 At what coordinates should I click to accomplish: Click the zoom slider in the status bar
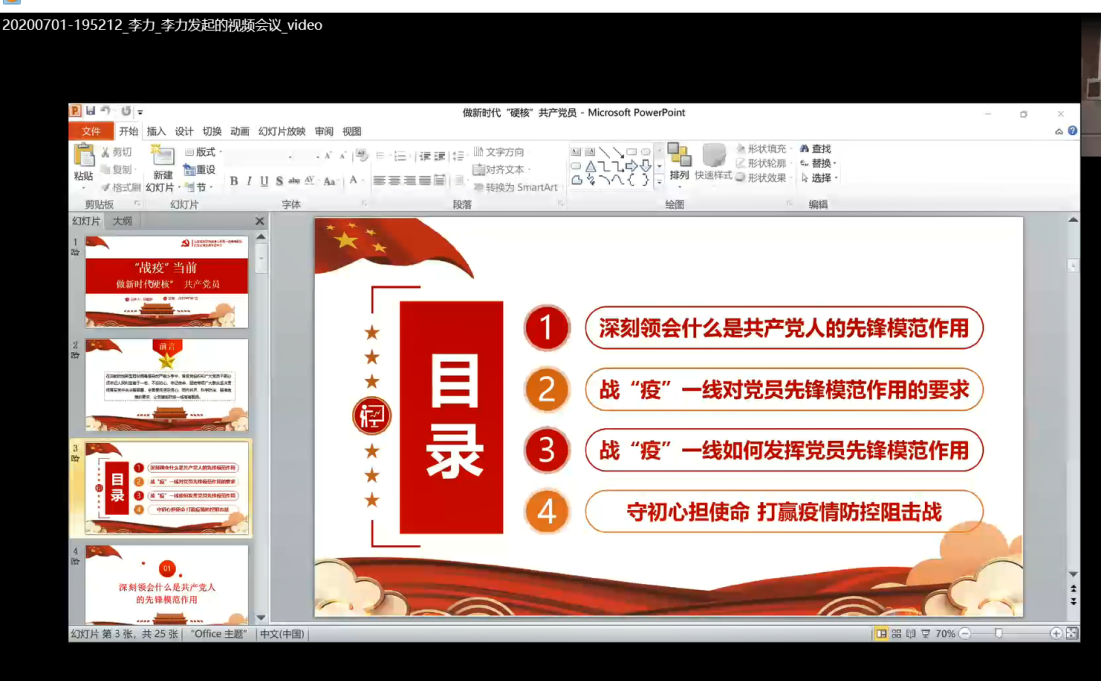(x=998, y=634)
